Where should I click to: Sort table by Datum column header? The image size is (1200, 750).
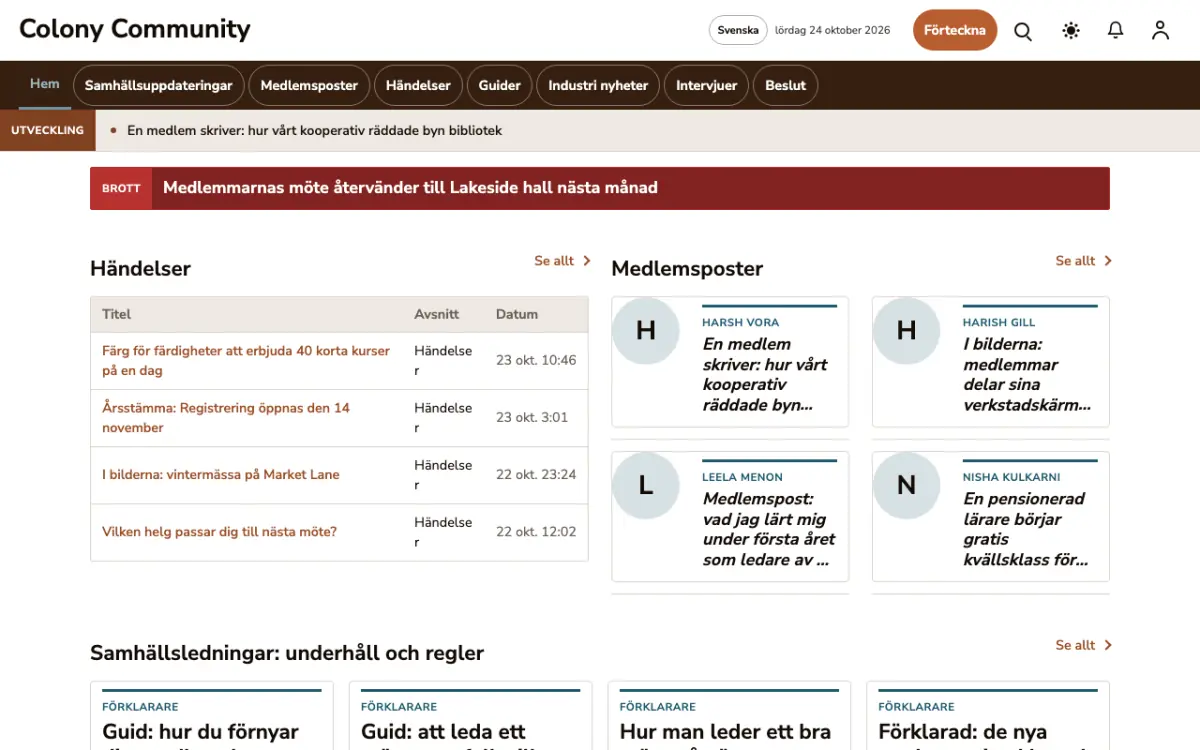517,314
